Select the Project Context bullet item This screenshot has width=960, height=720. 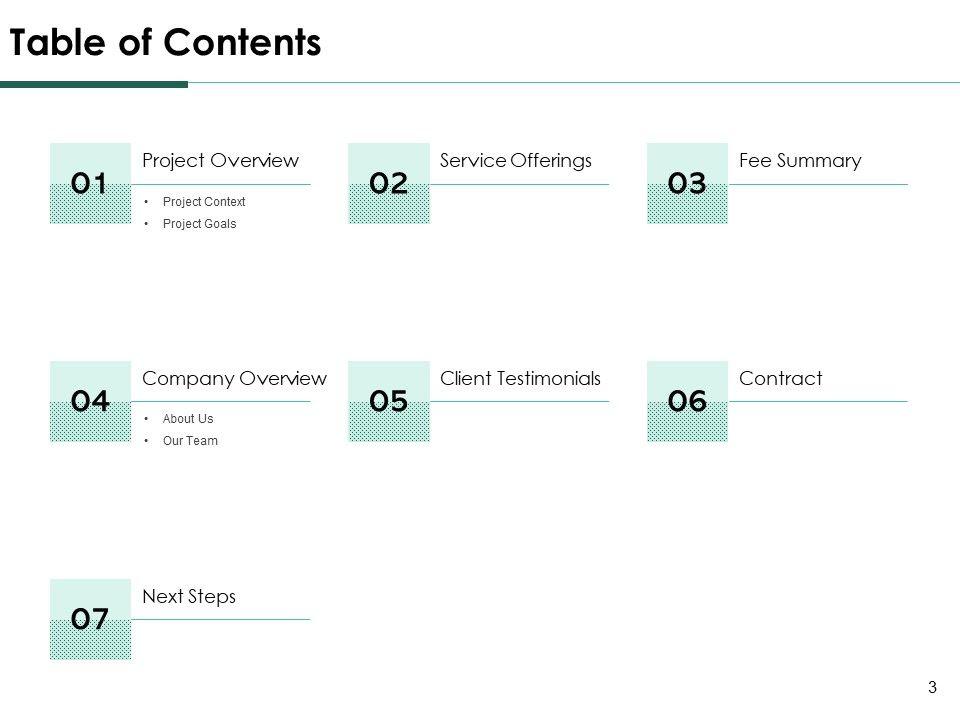203,202
